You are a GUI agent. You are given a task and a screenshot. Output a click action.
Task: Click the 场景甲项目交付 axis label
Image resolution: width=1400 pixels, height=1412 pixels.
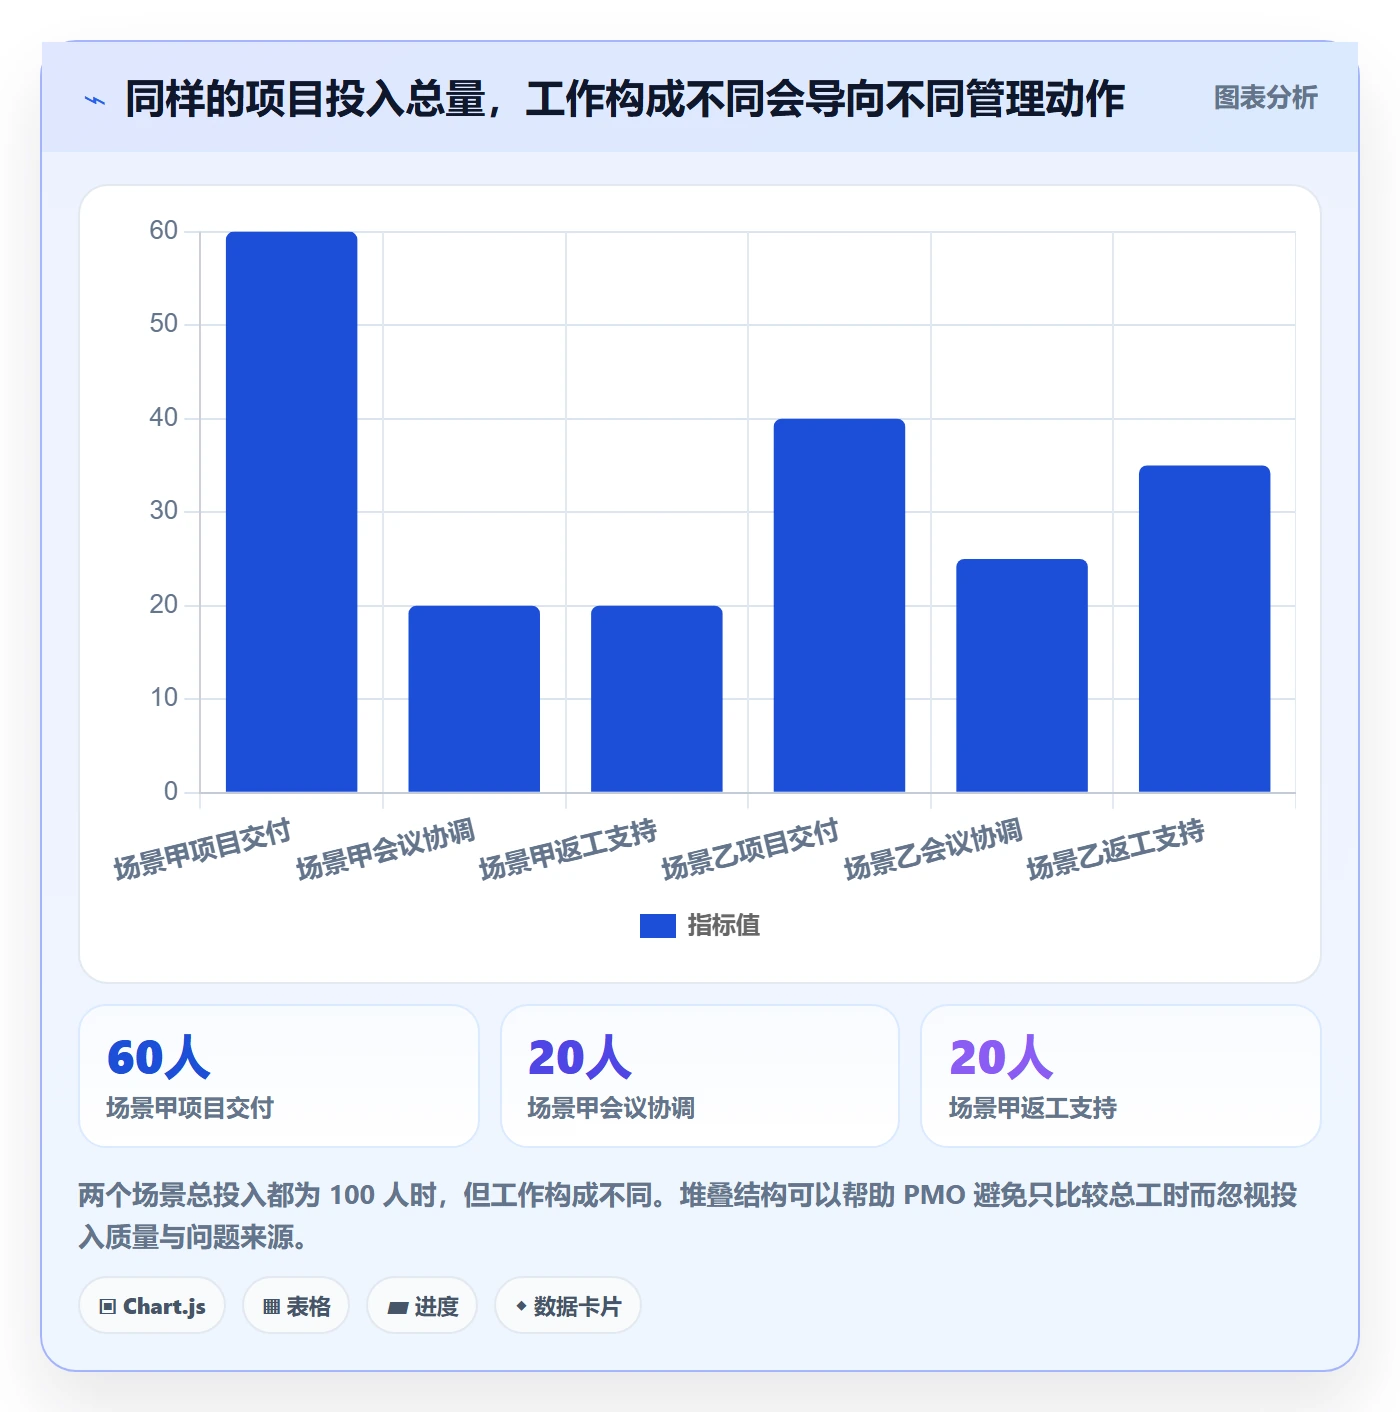pyautogui.click(x=202, y=849)
